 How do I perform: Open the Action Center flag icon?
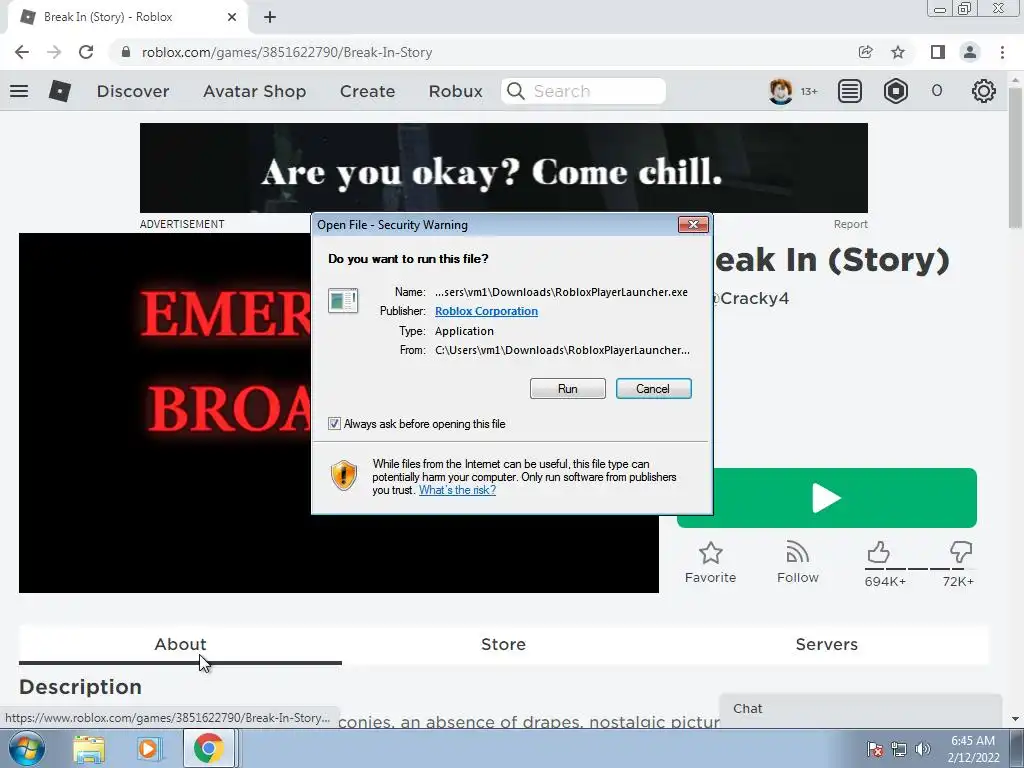click(875, 749)
